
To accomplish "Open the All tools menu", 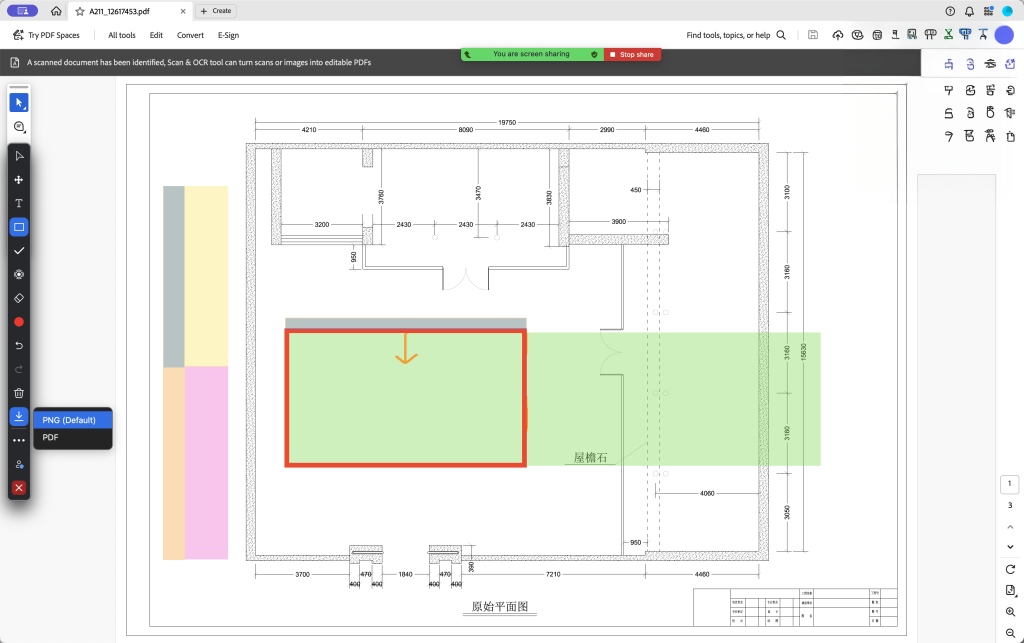I will click(x=121, y=35).
